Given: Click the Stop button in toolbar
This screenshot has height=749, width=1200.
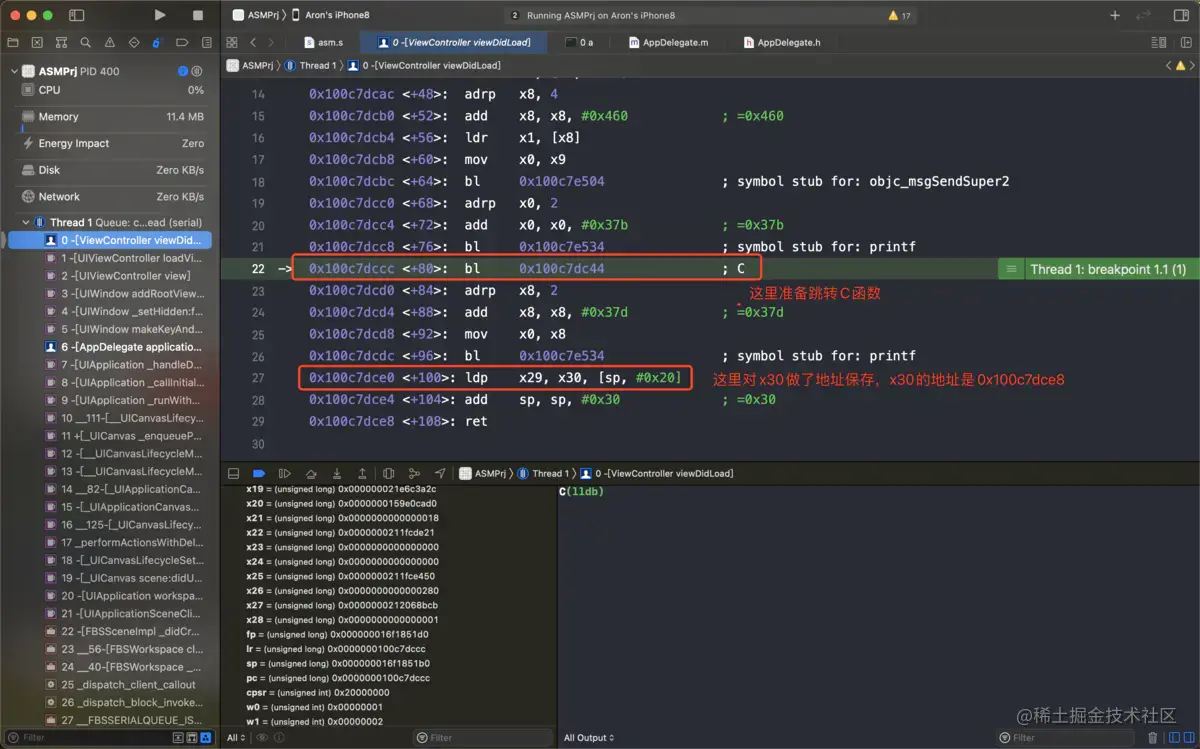Looking at the screenshot, I should [x=198, y=15].
